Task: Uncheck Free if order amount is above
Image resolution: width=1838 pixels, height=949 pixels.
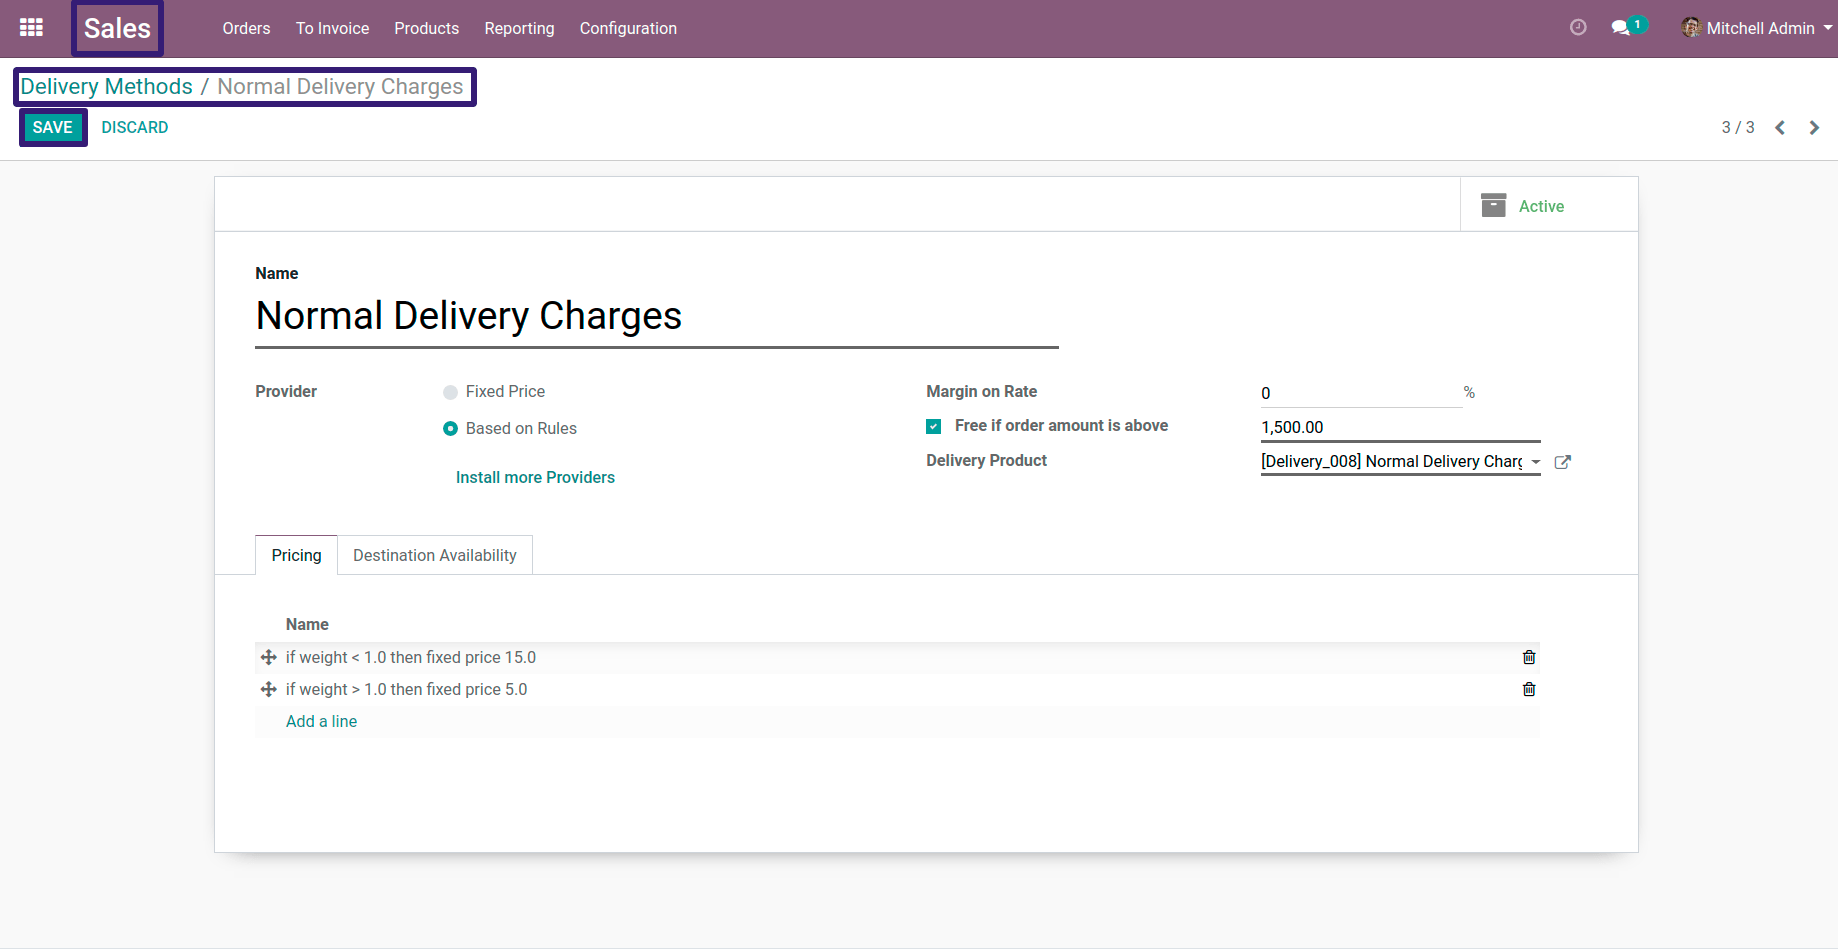Action: (933, 426)
